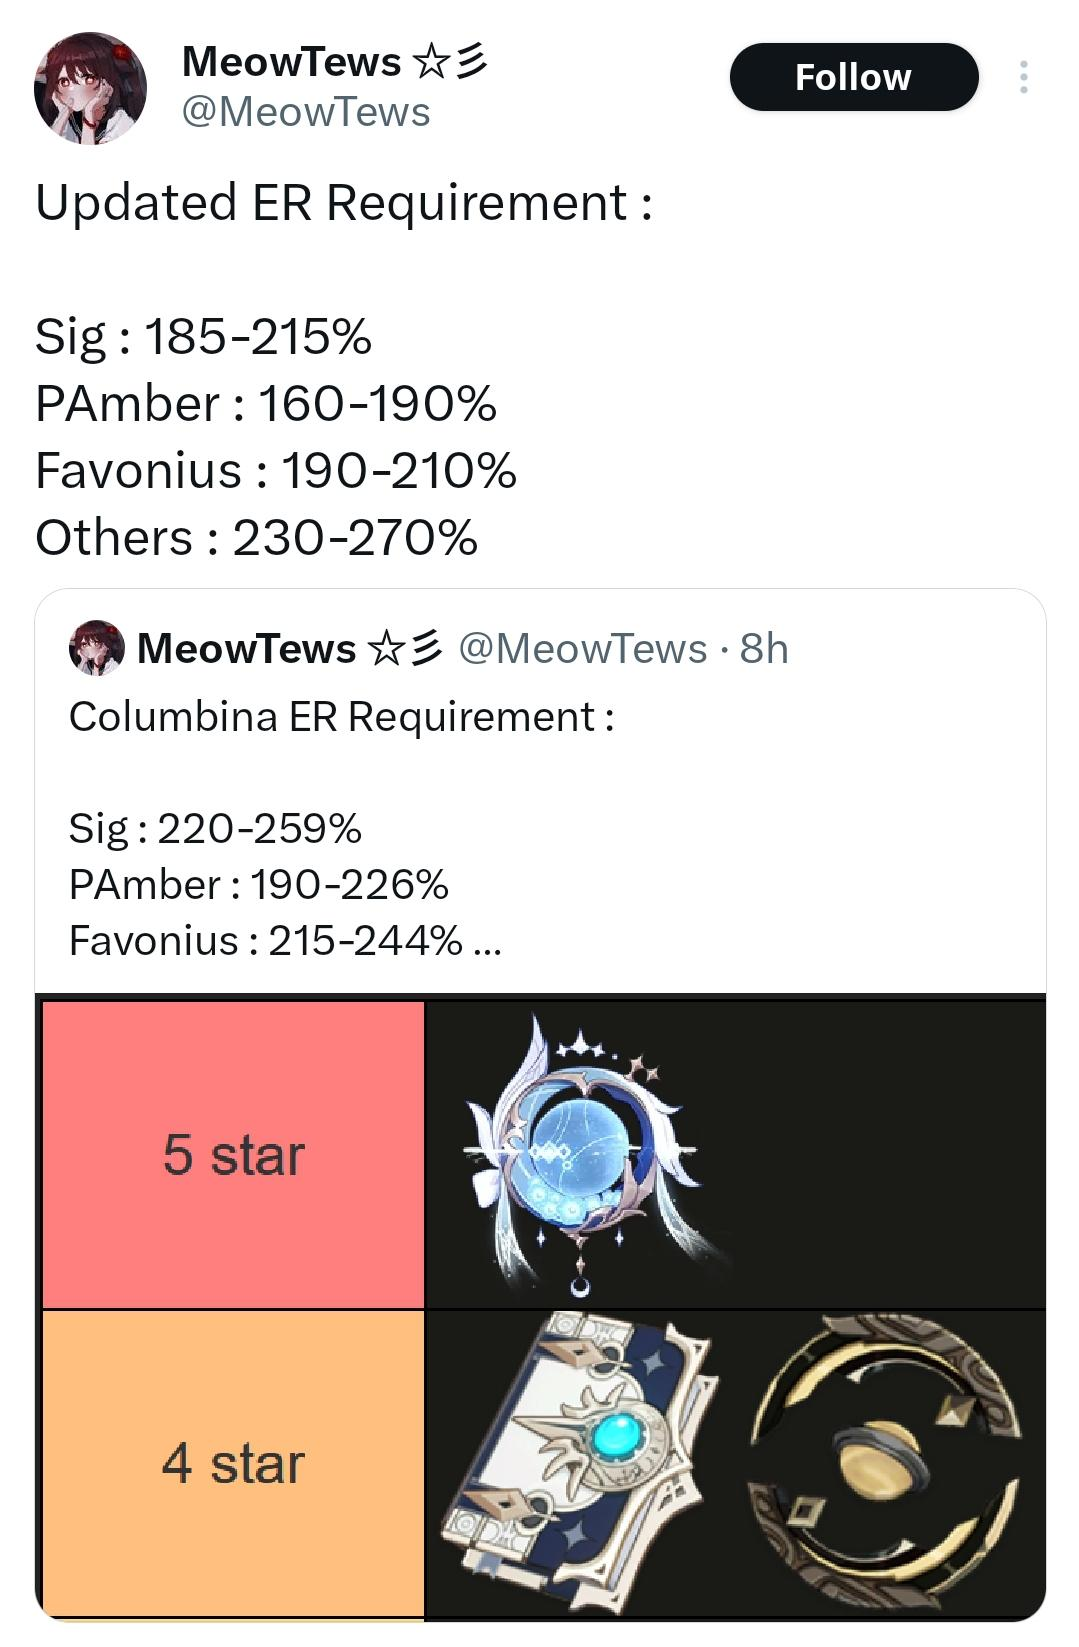Click the "Sig : 185-215%" line

(203, 336)
